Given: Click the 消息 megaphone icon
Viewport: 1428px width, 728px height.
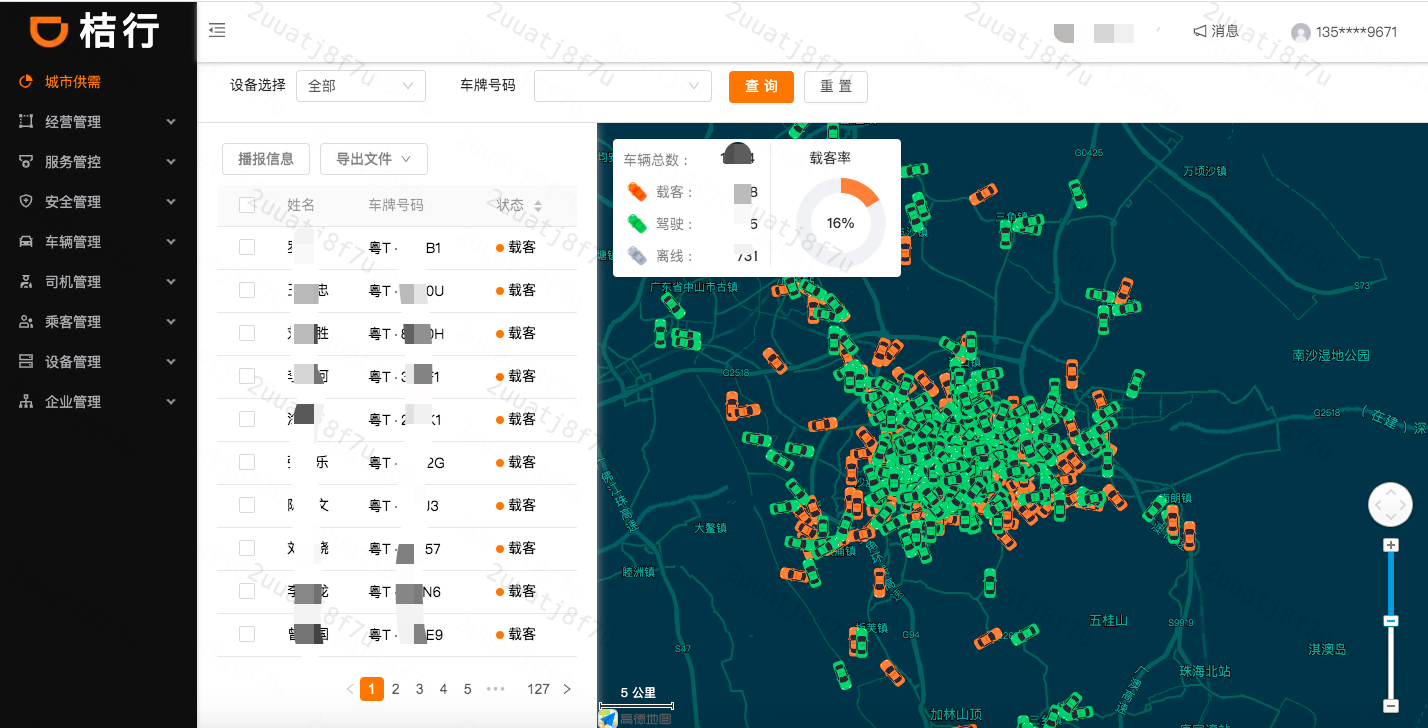Looking at the screenshot, I should pos(1199,32).
